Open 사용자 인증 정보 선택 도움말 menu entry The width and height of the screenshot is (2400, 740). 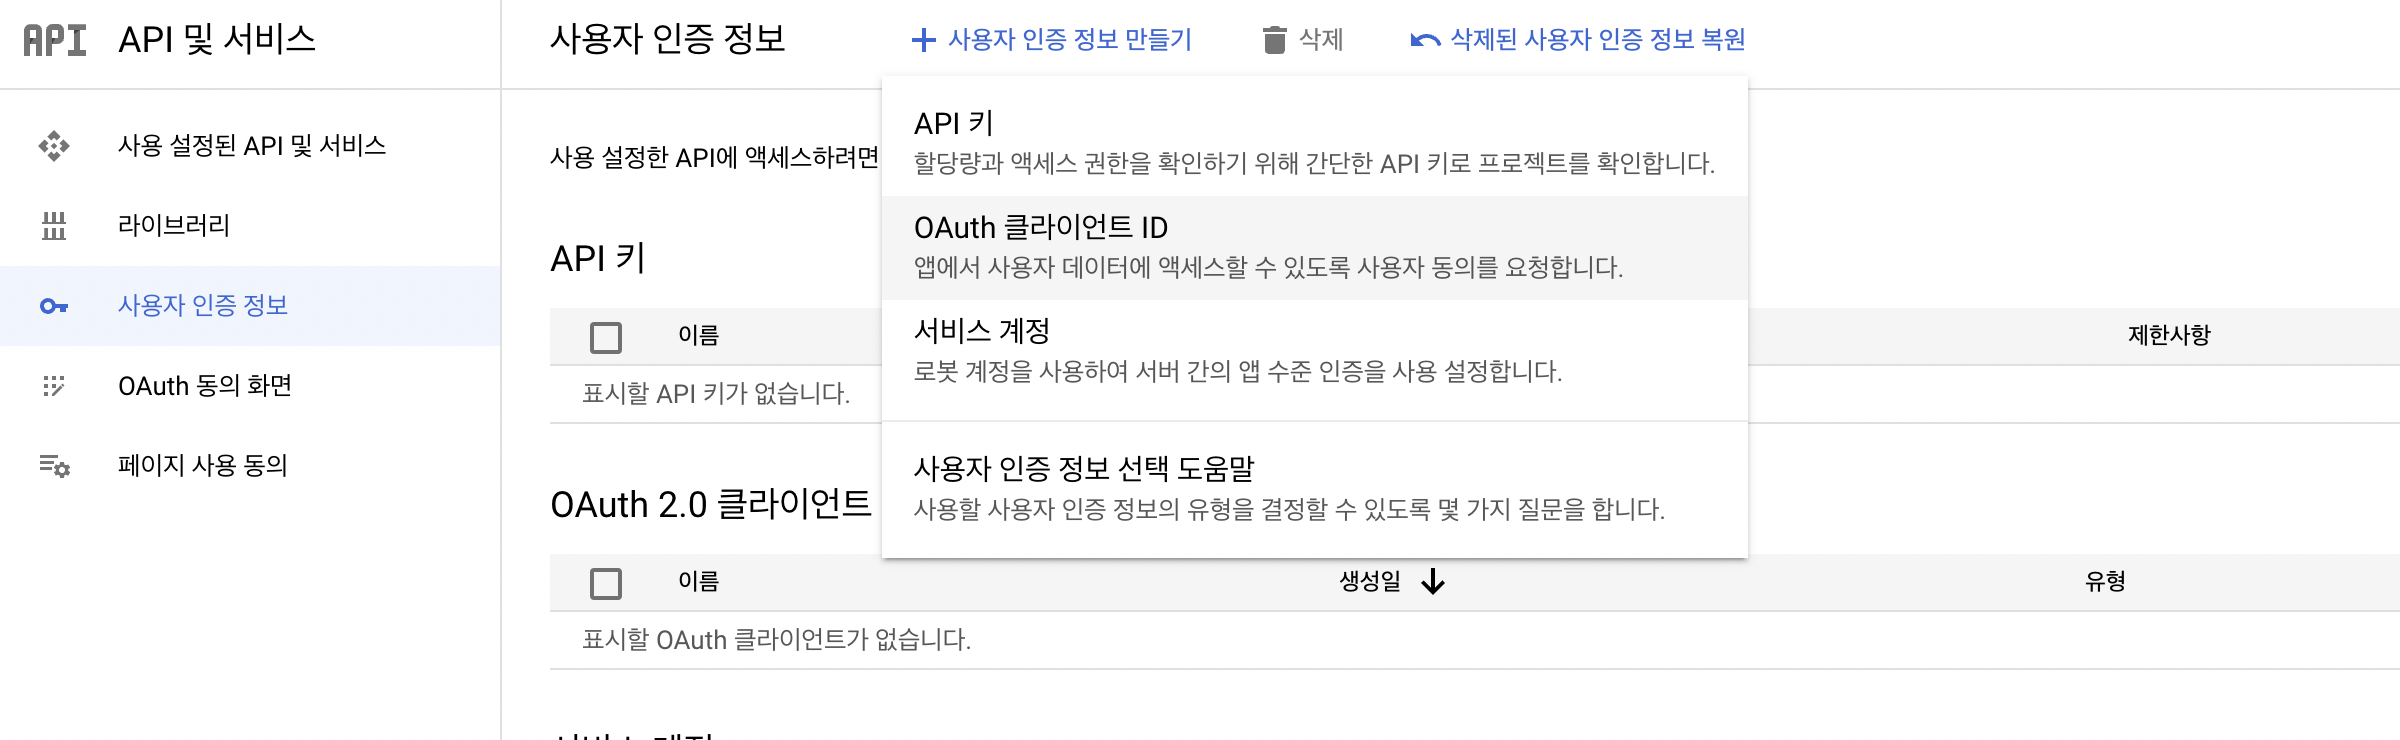click(1315, 489)
